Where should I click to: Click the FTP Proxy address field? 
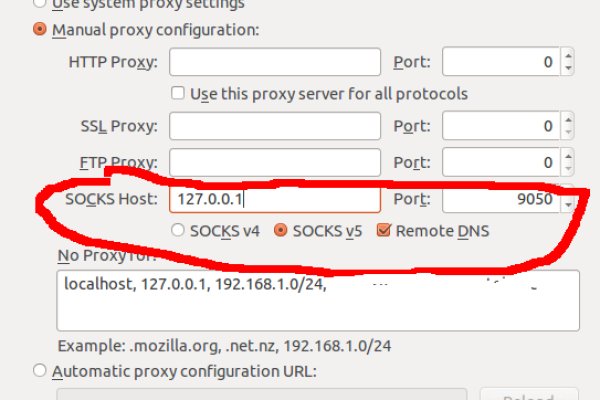(275, 161)
